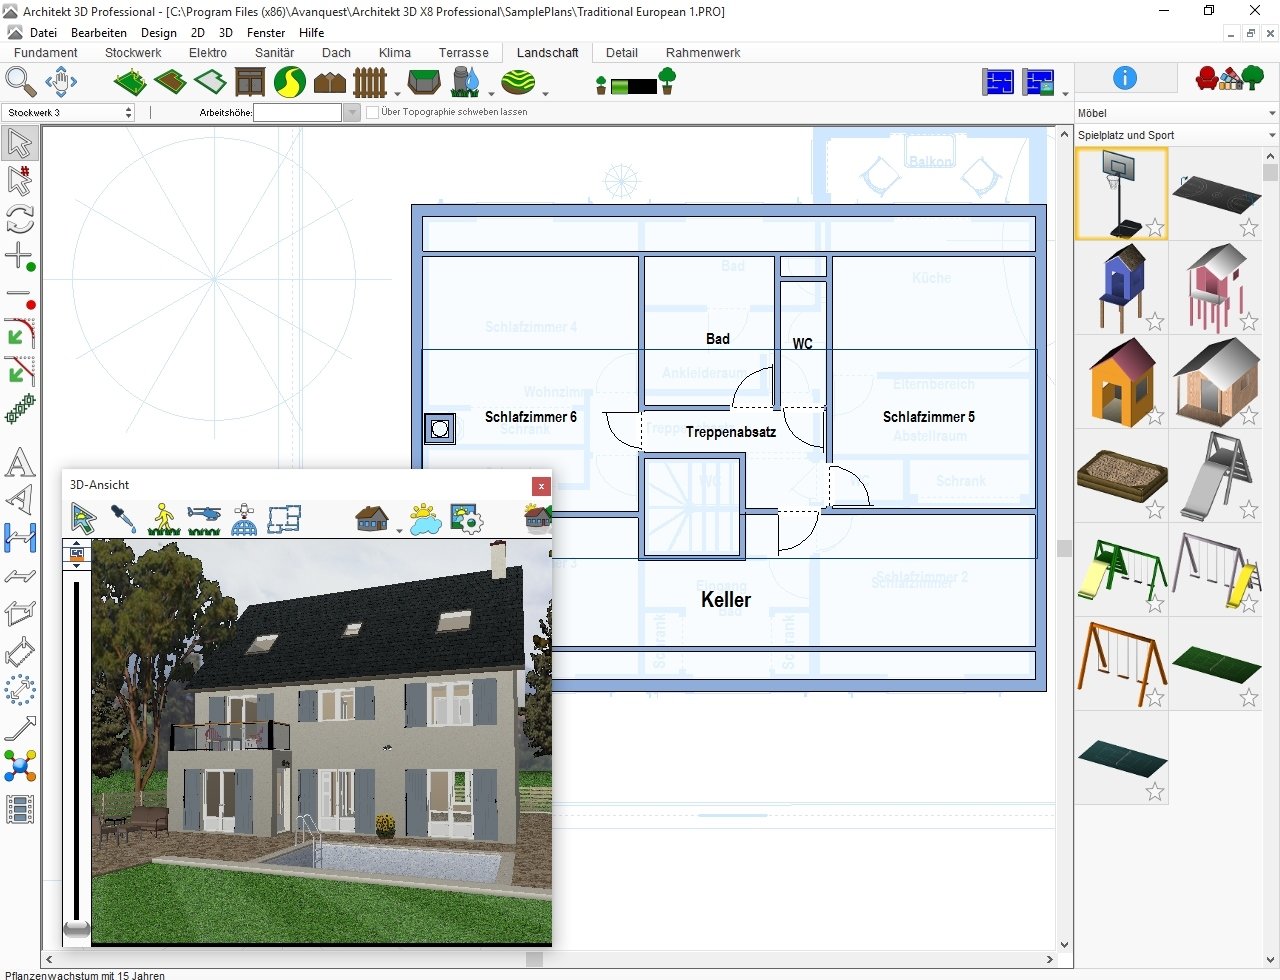The width and height of the screenshot is (1280, 980).
Task: Select the magnifier zoom tool
Action: pyautogui.click(x=20, y=81)
